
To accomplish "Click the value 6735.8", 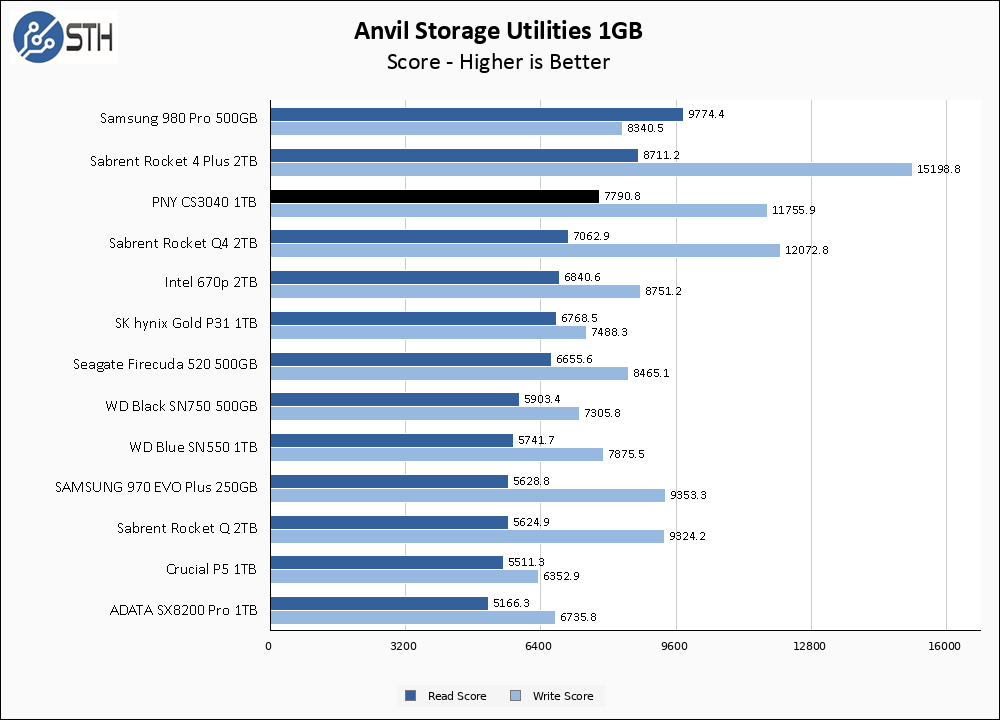I will coord(578,617).
